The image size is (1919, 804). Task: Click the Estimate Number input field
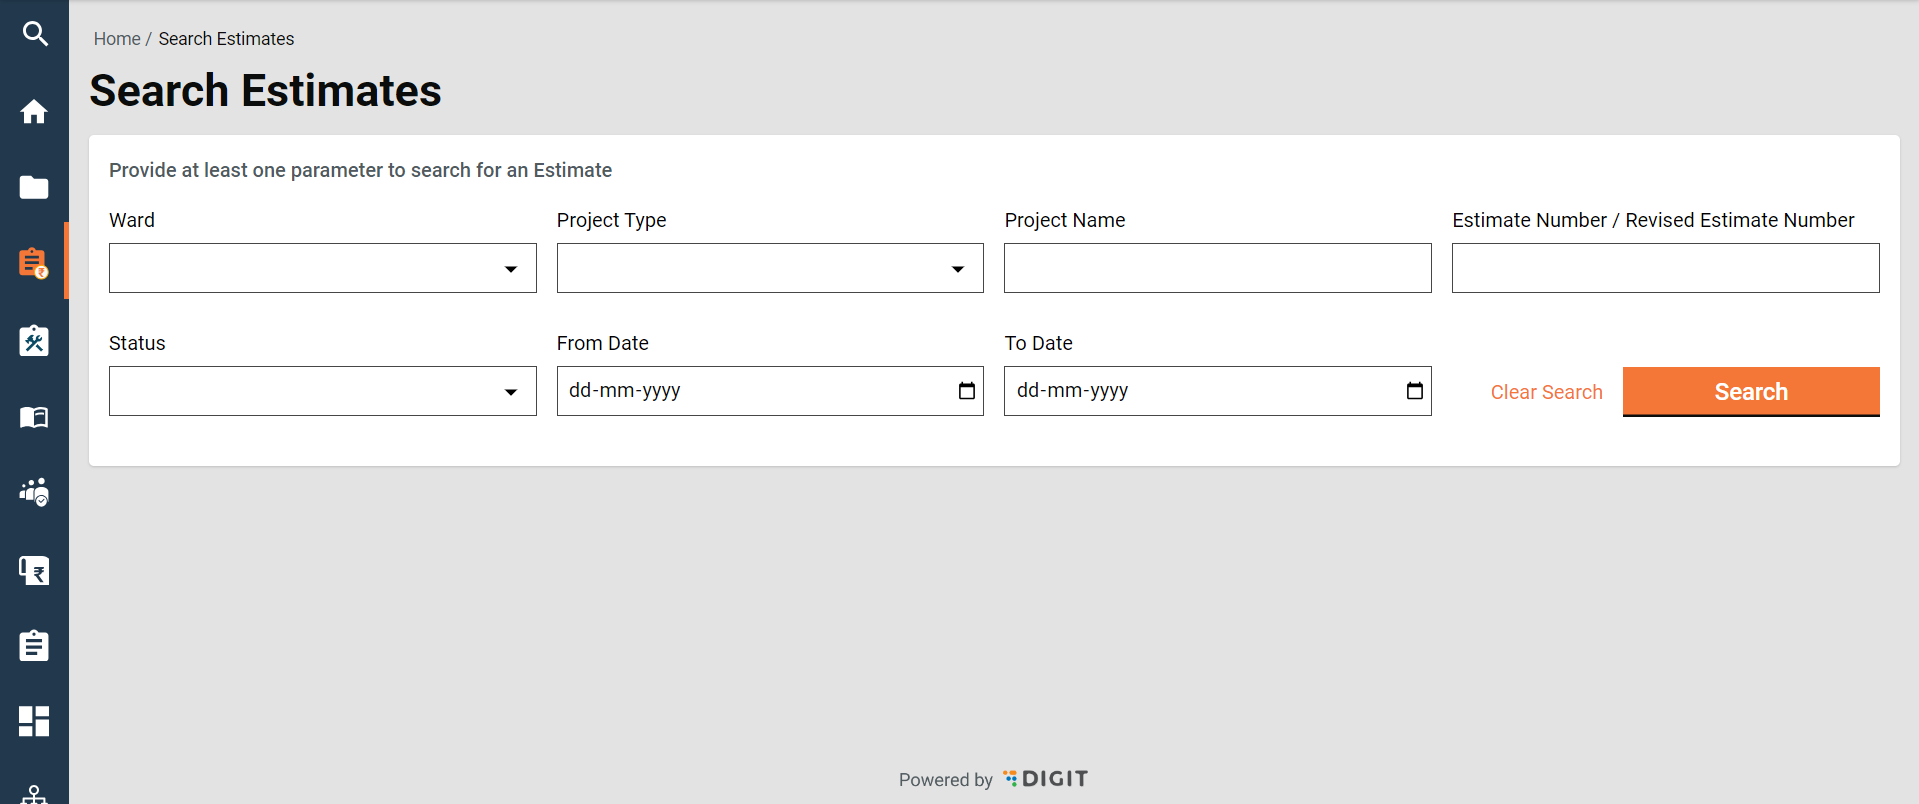[x=1665, y=268]
